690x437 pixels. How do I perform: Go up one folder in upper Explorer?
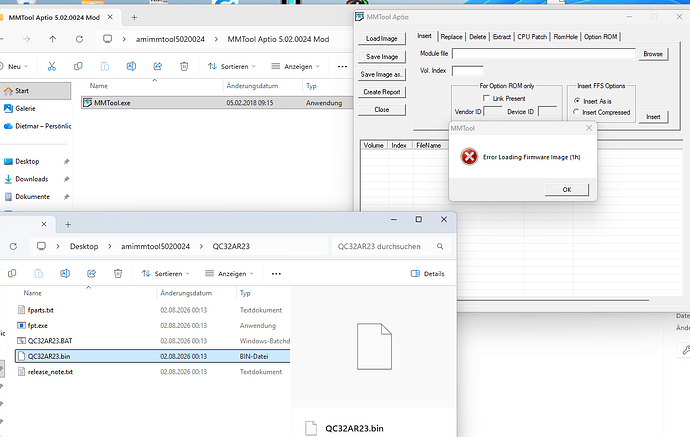(53, 39)
